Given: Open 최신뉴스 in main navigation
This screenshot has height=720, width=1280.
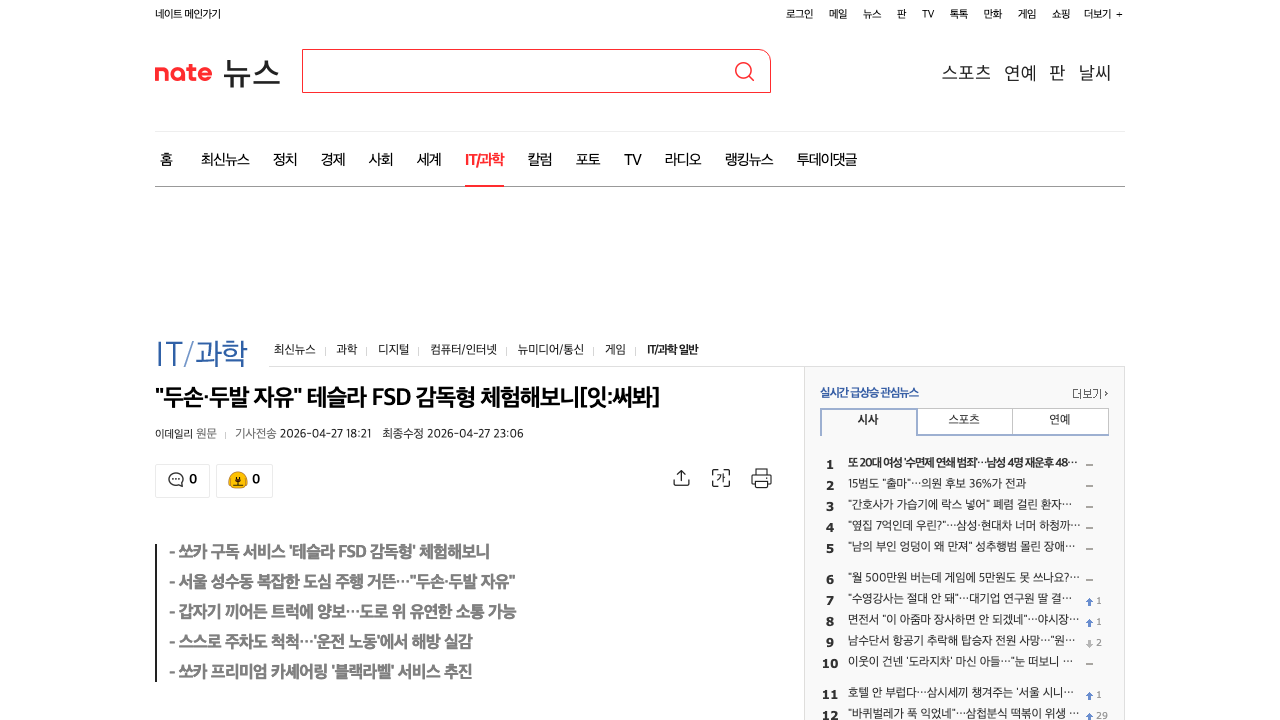Looking at the screenshot, I should [225, 159].
